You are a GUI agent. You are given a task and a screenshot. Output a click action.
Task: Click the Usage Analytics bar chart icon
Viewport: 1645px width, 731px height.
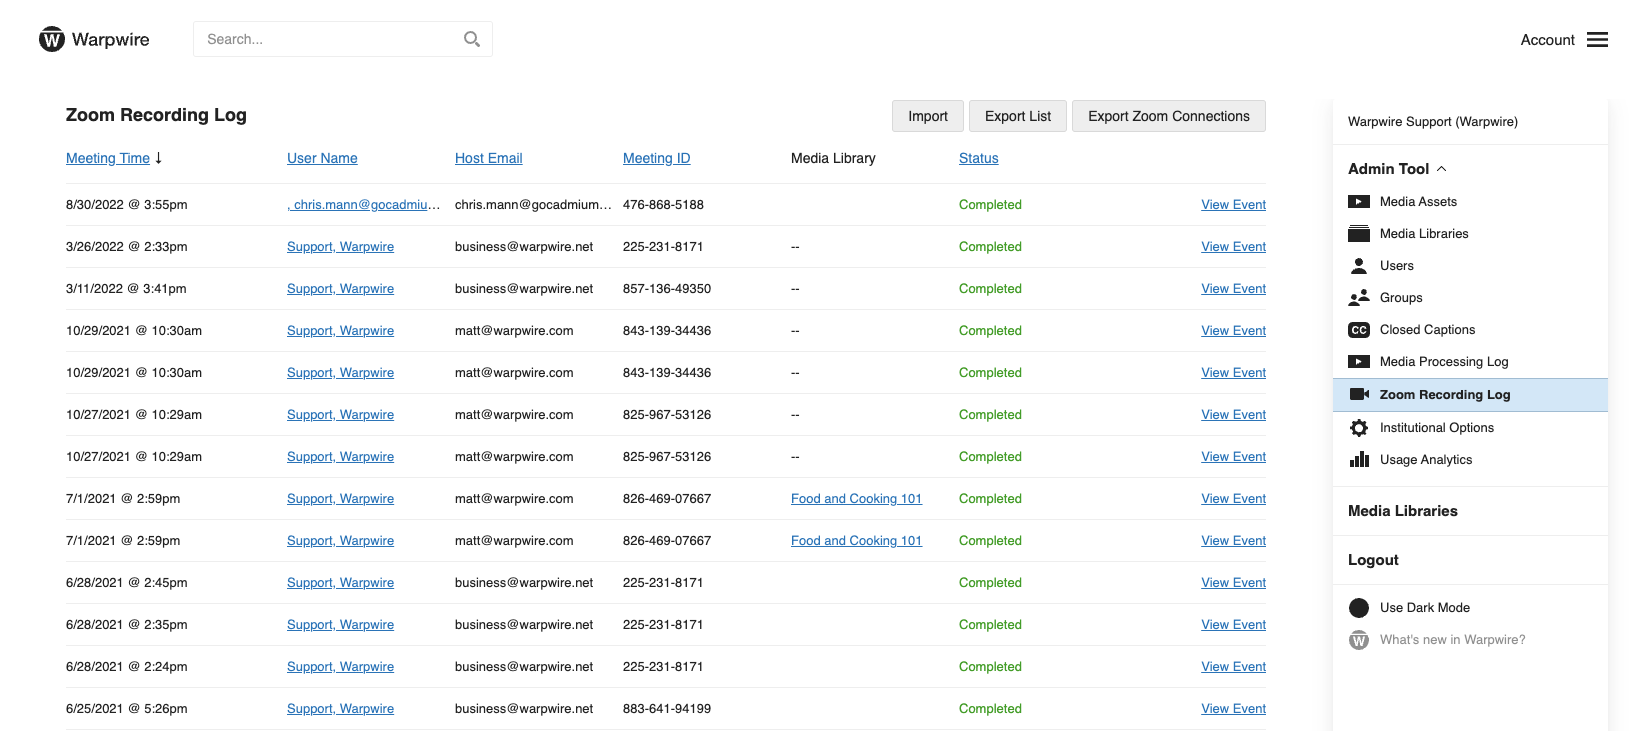click(1359, 459)
